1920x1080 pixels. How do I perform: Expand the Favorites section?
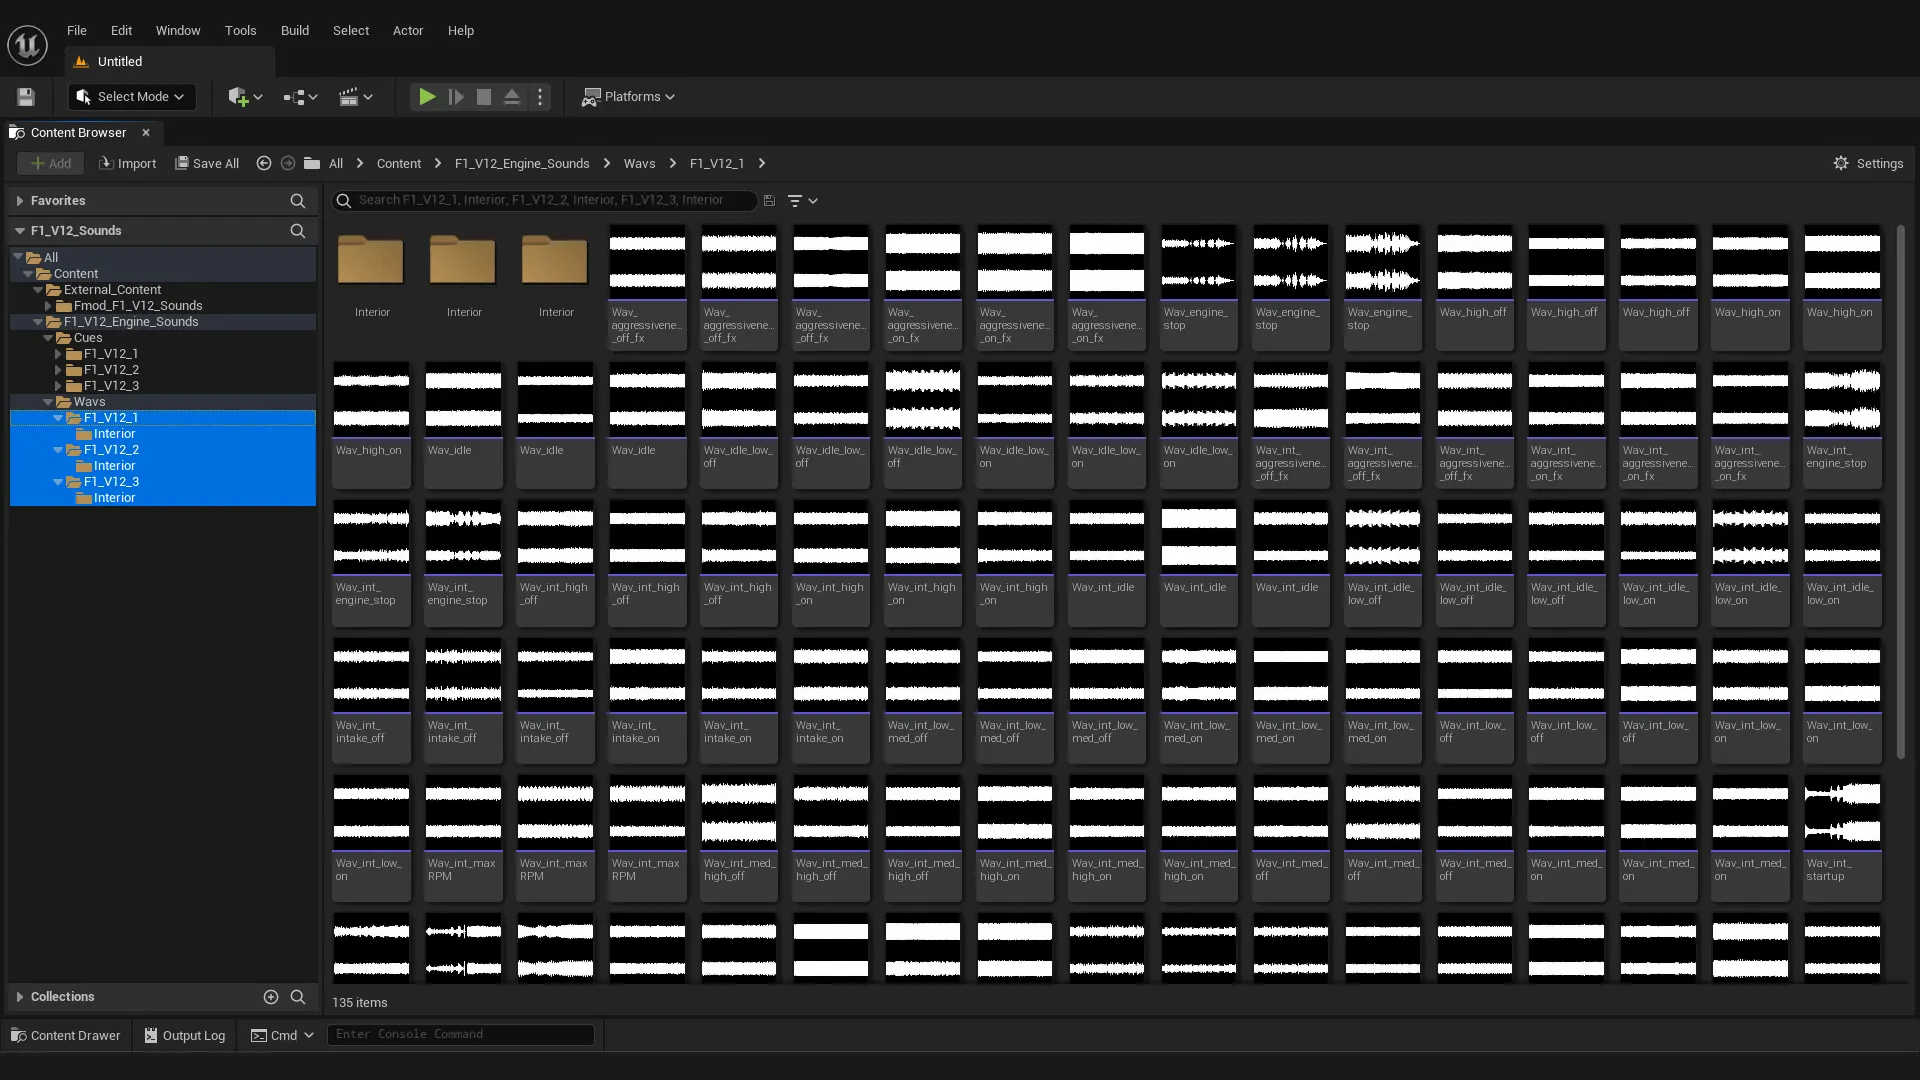coord(19,201)
